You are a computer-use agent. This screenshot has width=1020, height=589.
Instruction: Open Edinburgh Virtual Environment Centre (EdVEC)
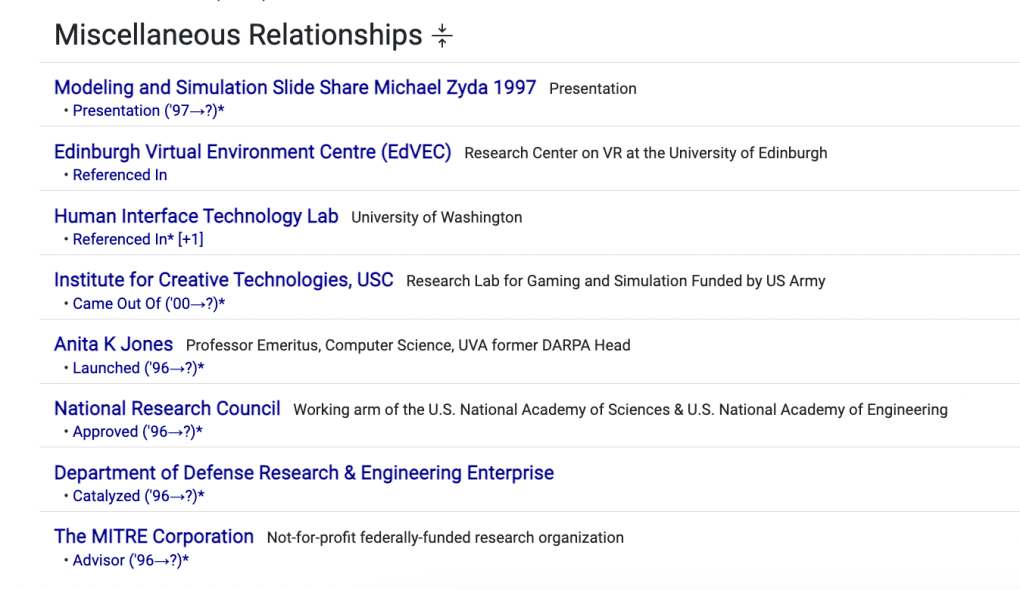point(252,152)
